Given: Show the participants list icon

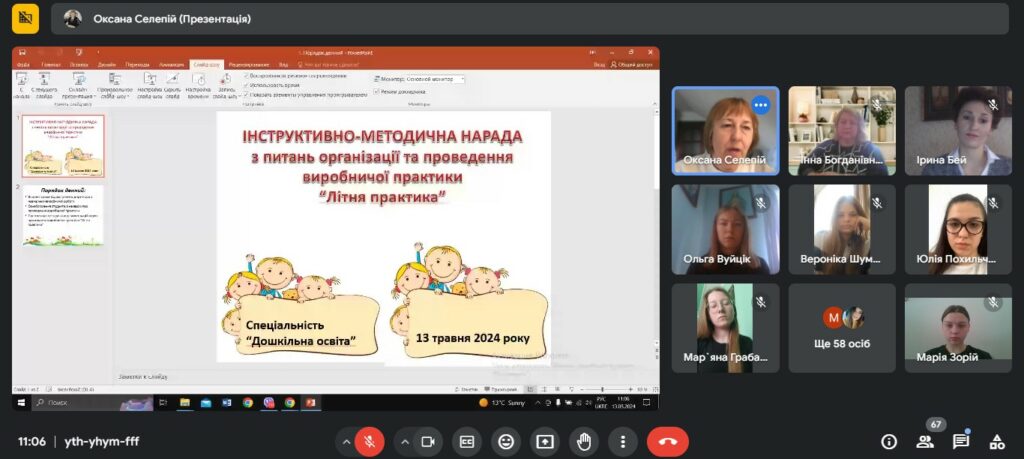Looking at the screenshot, I should click(x=925, y=441).
